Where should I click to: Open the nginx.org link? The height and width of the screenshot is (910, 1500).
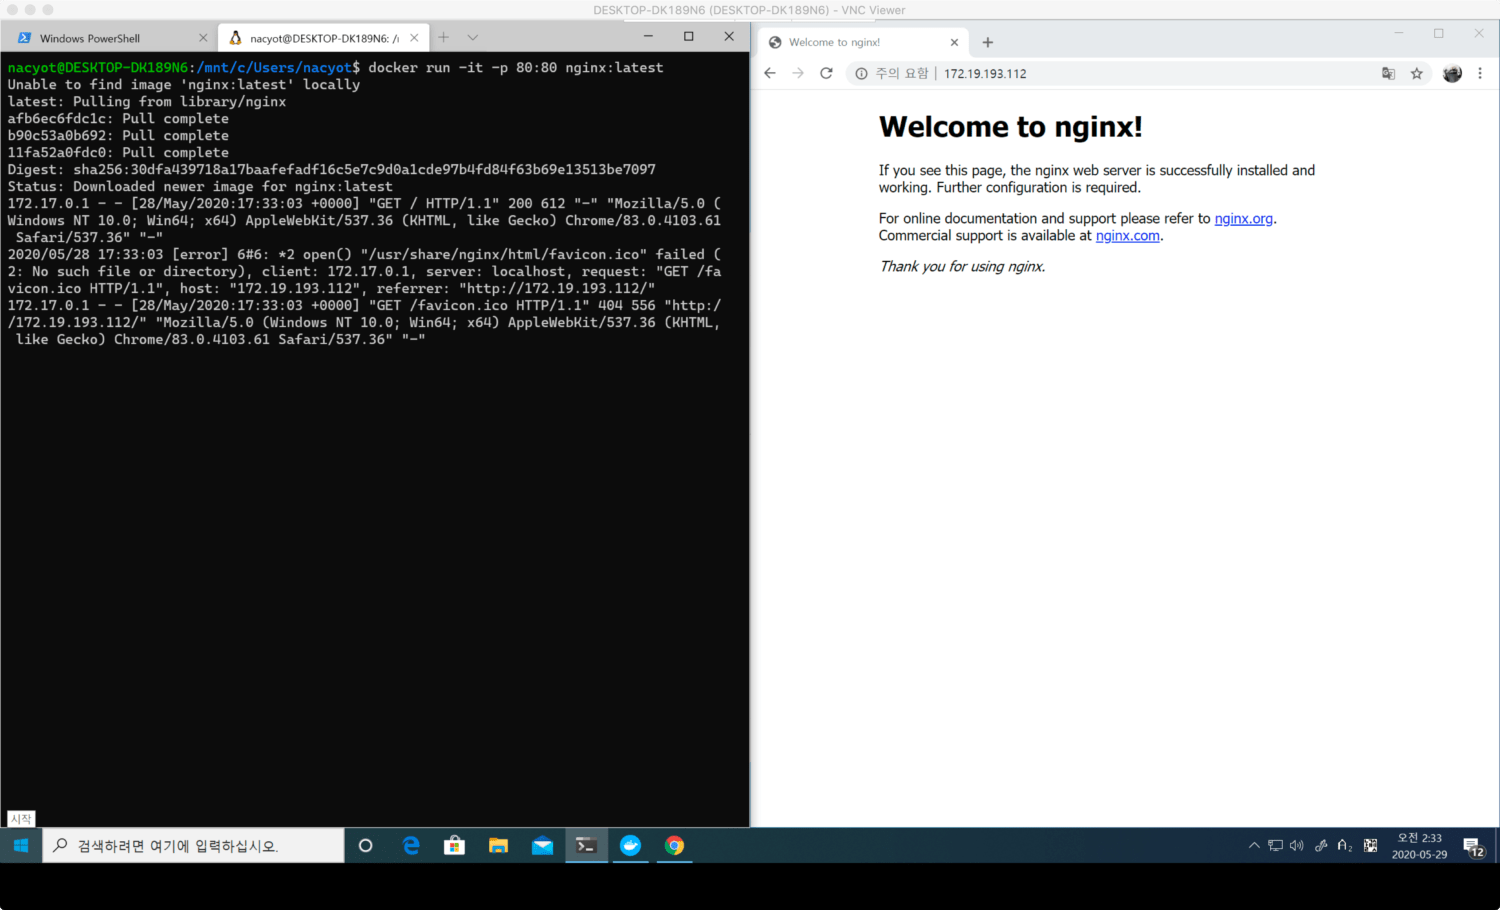coord(1244,218)
